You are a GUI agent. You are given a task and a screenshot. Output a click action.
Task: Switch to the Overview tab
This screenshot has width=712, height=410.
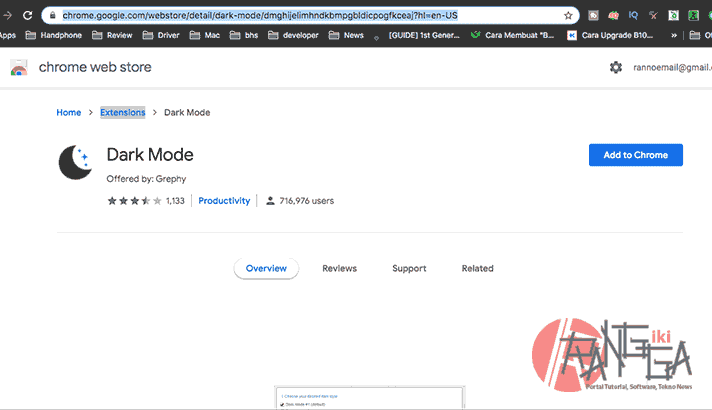coord(266,268)
